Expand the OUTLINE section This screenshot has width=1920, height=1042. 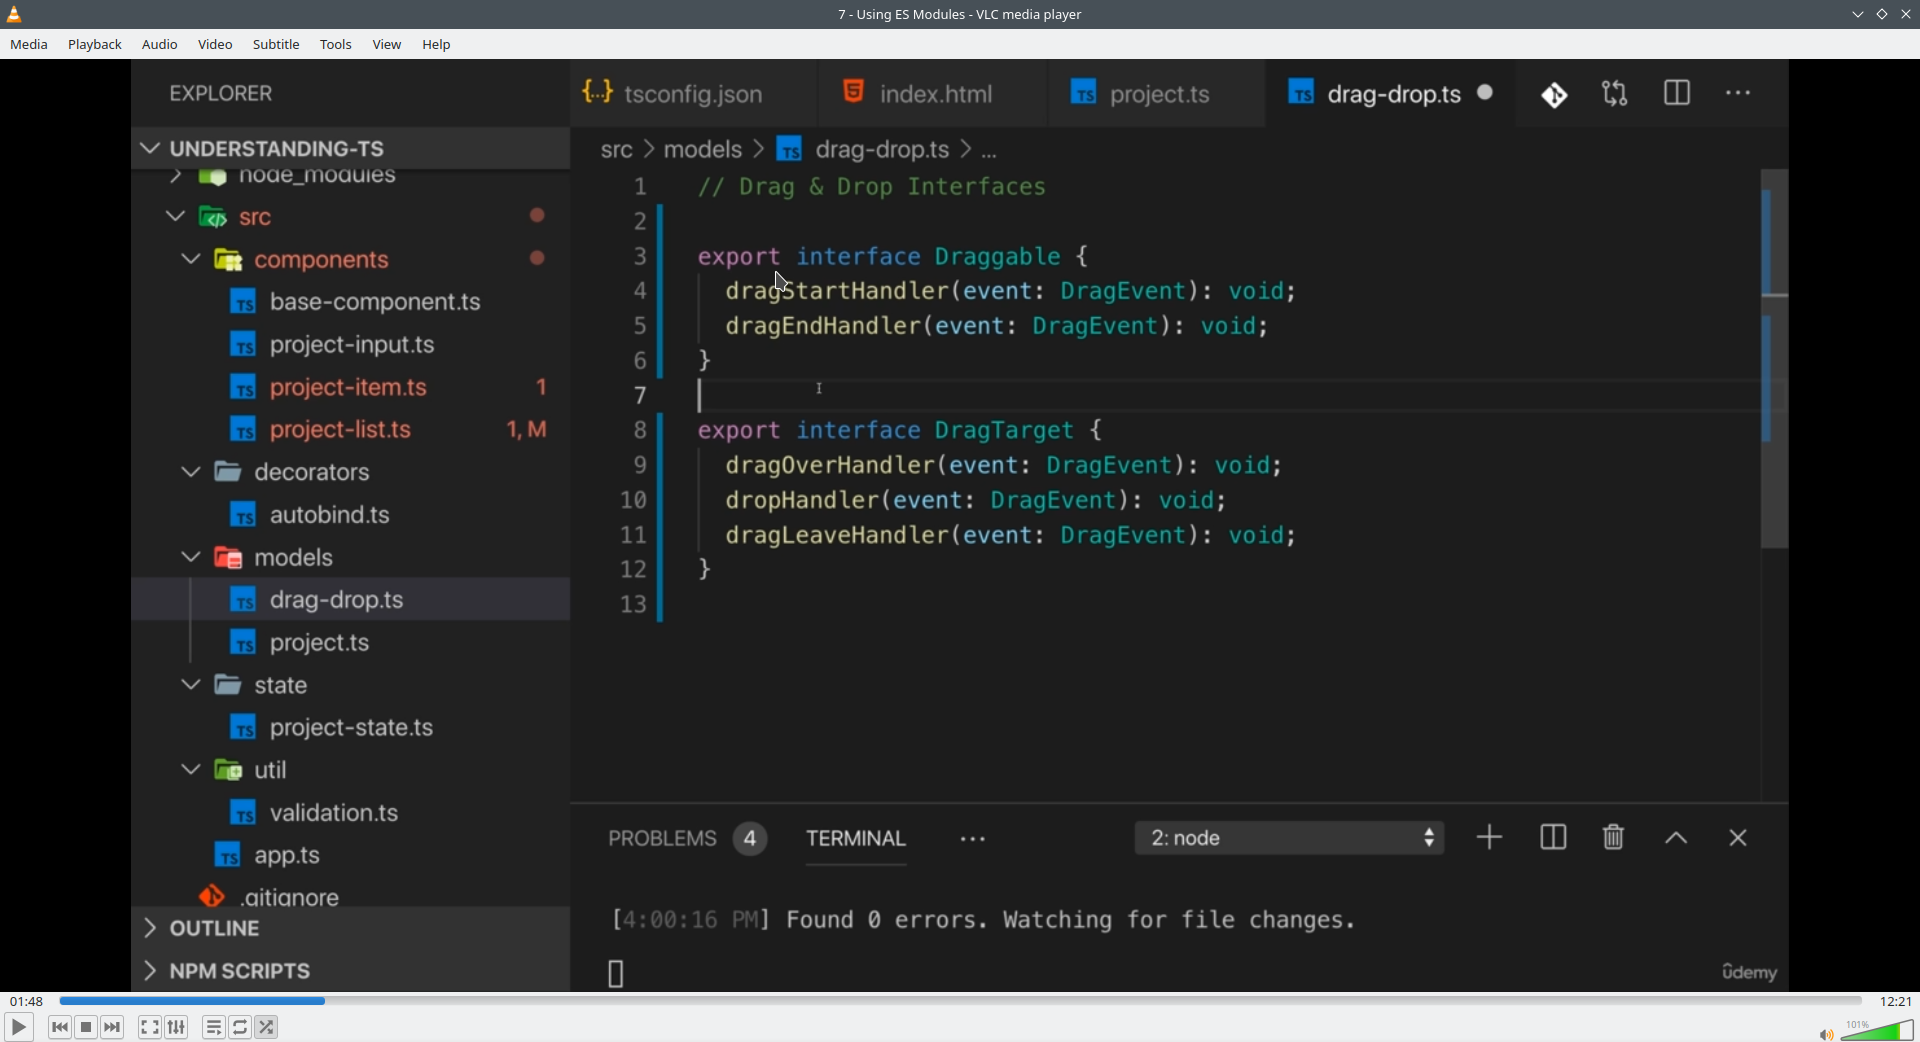click(x=350, y=928)
